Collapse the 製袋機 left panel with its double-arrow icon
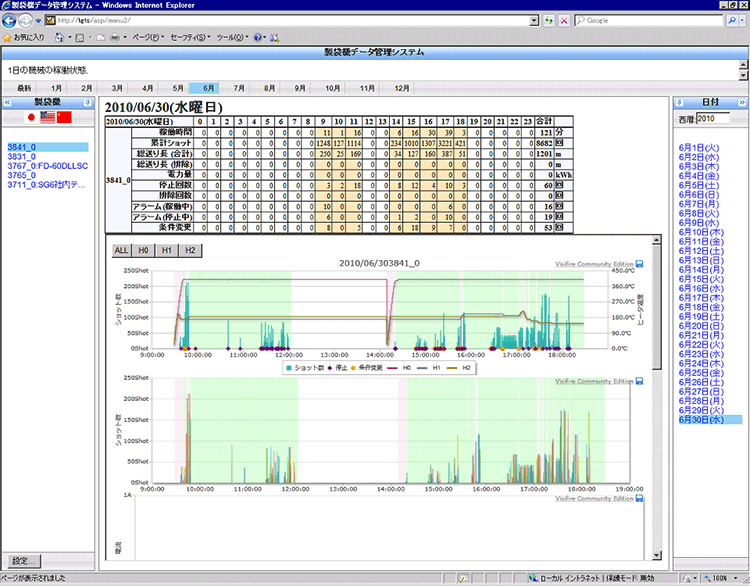The image size is (750, 586). coord(9,102)
